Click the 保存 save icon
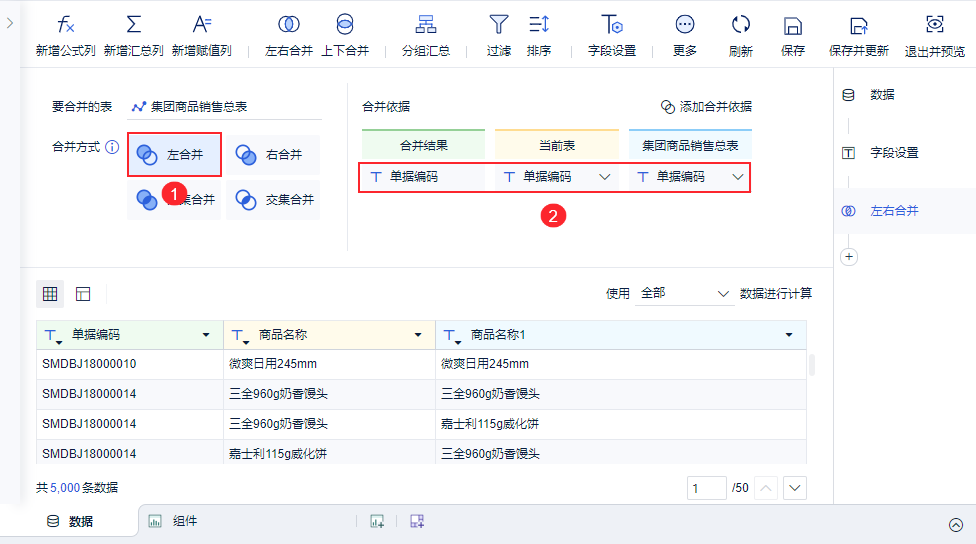The width and height of the screenshot is (976, 544). click(792, 26)
